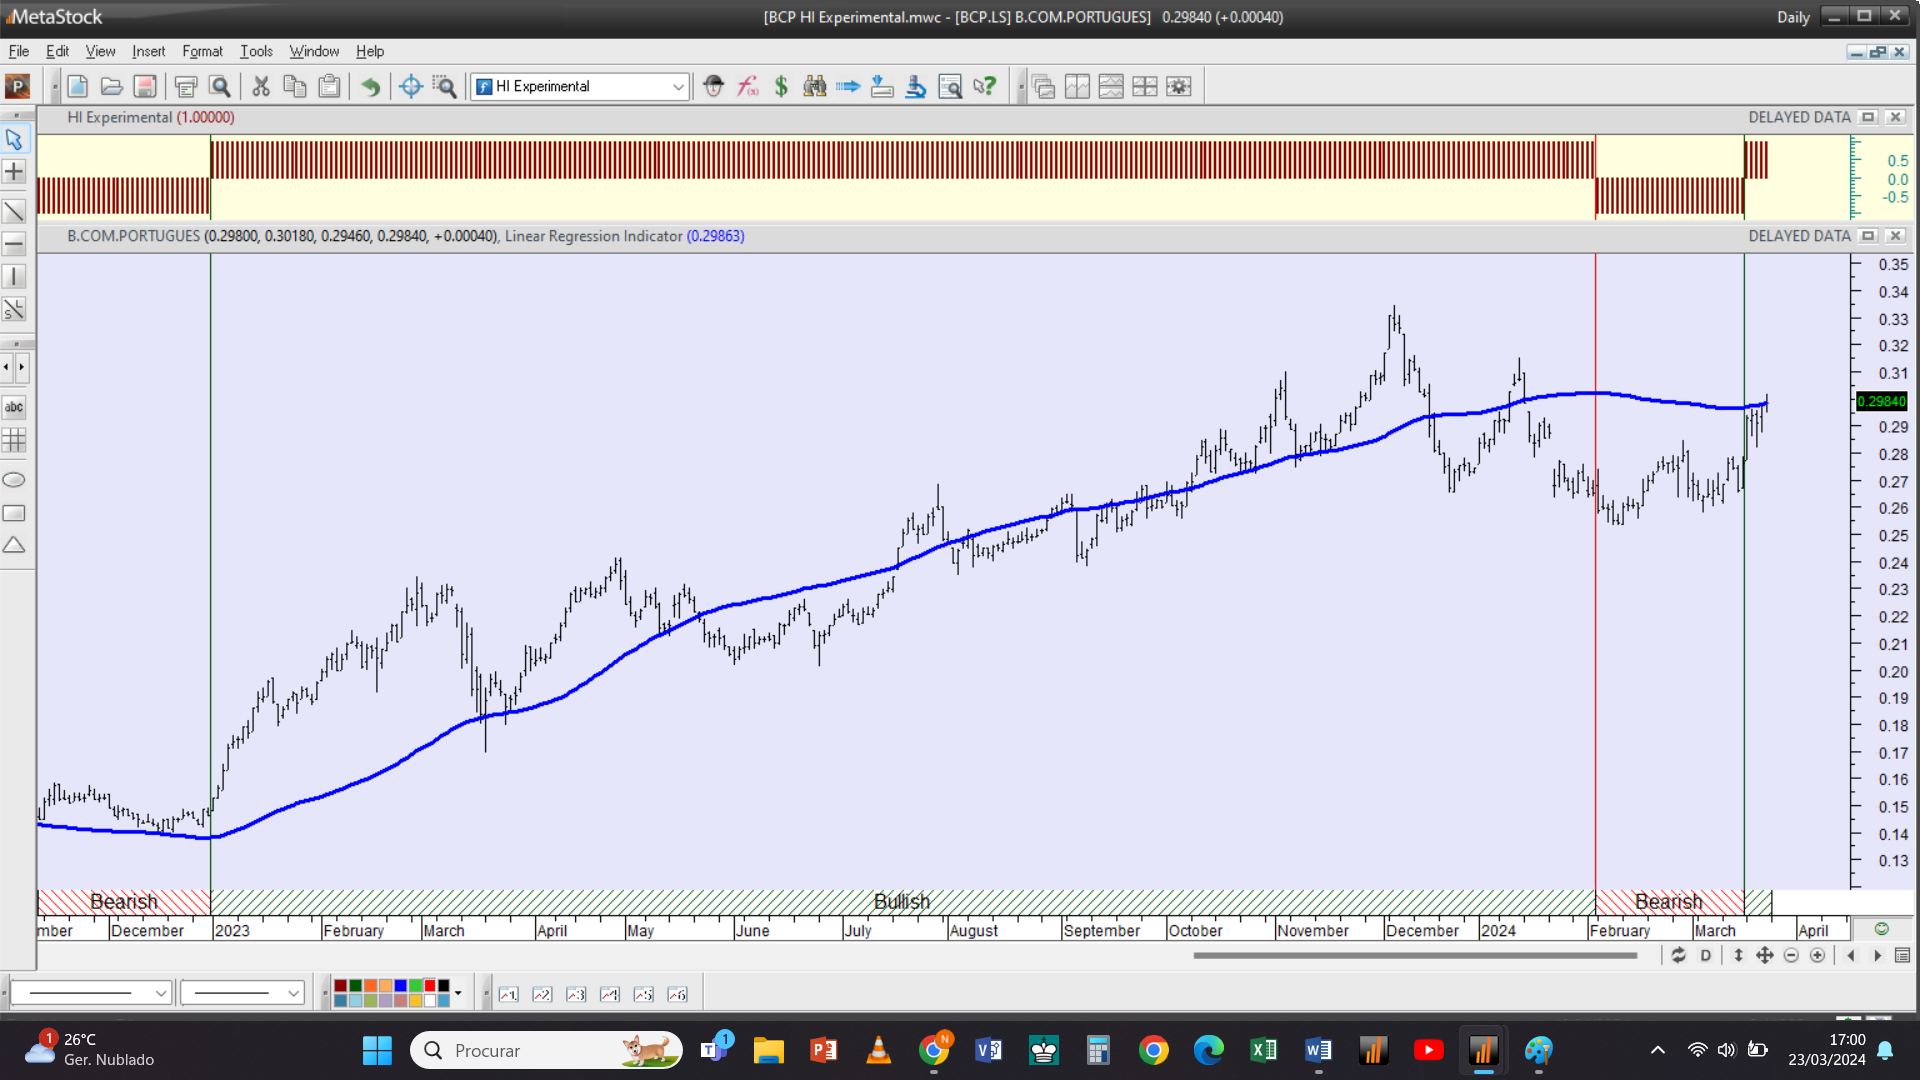Open the Expert Advisor hat icon

point(713,86)
